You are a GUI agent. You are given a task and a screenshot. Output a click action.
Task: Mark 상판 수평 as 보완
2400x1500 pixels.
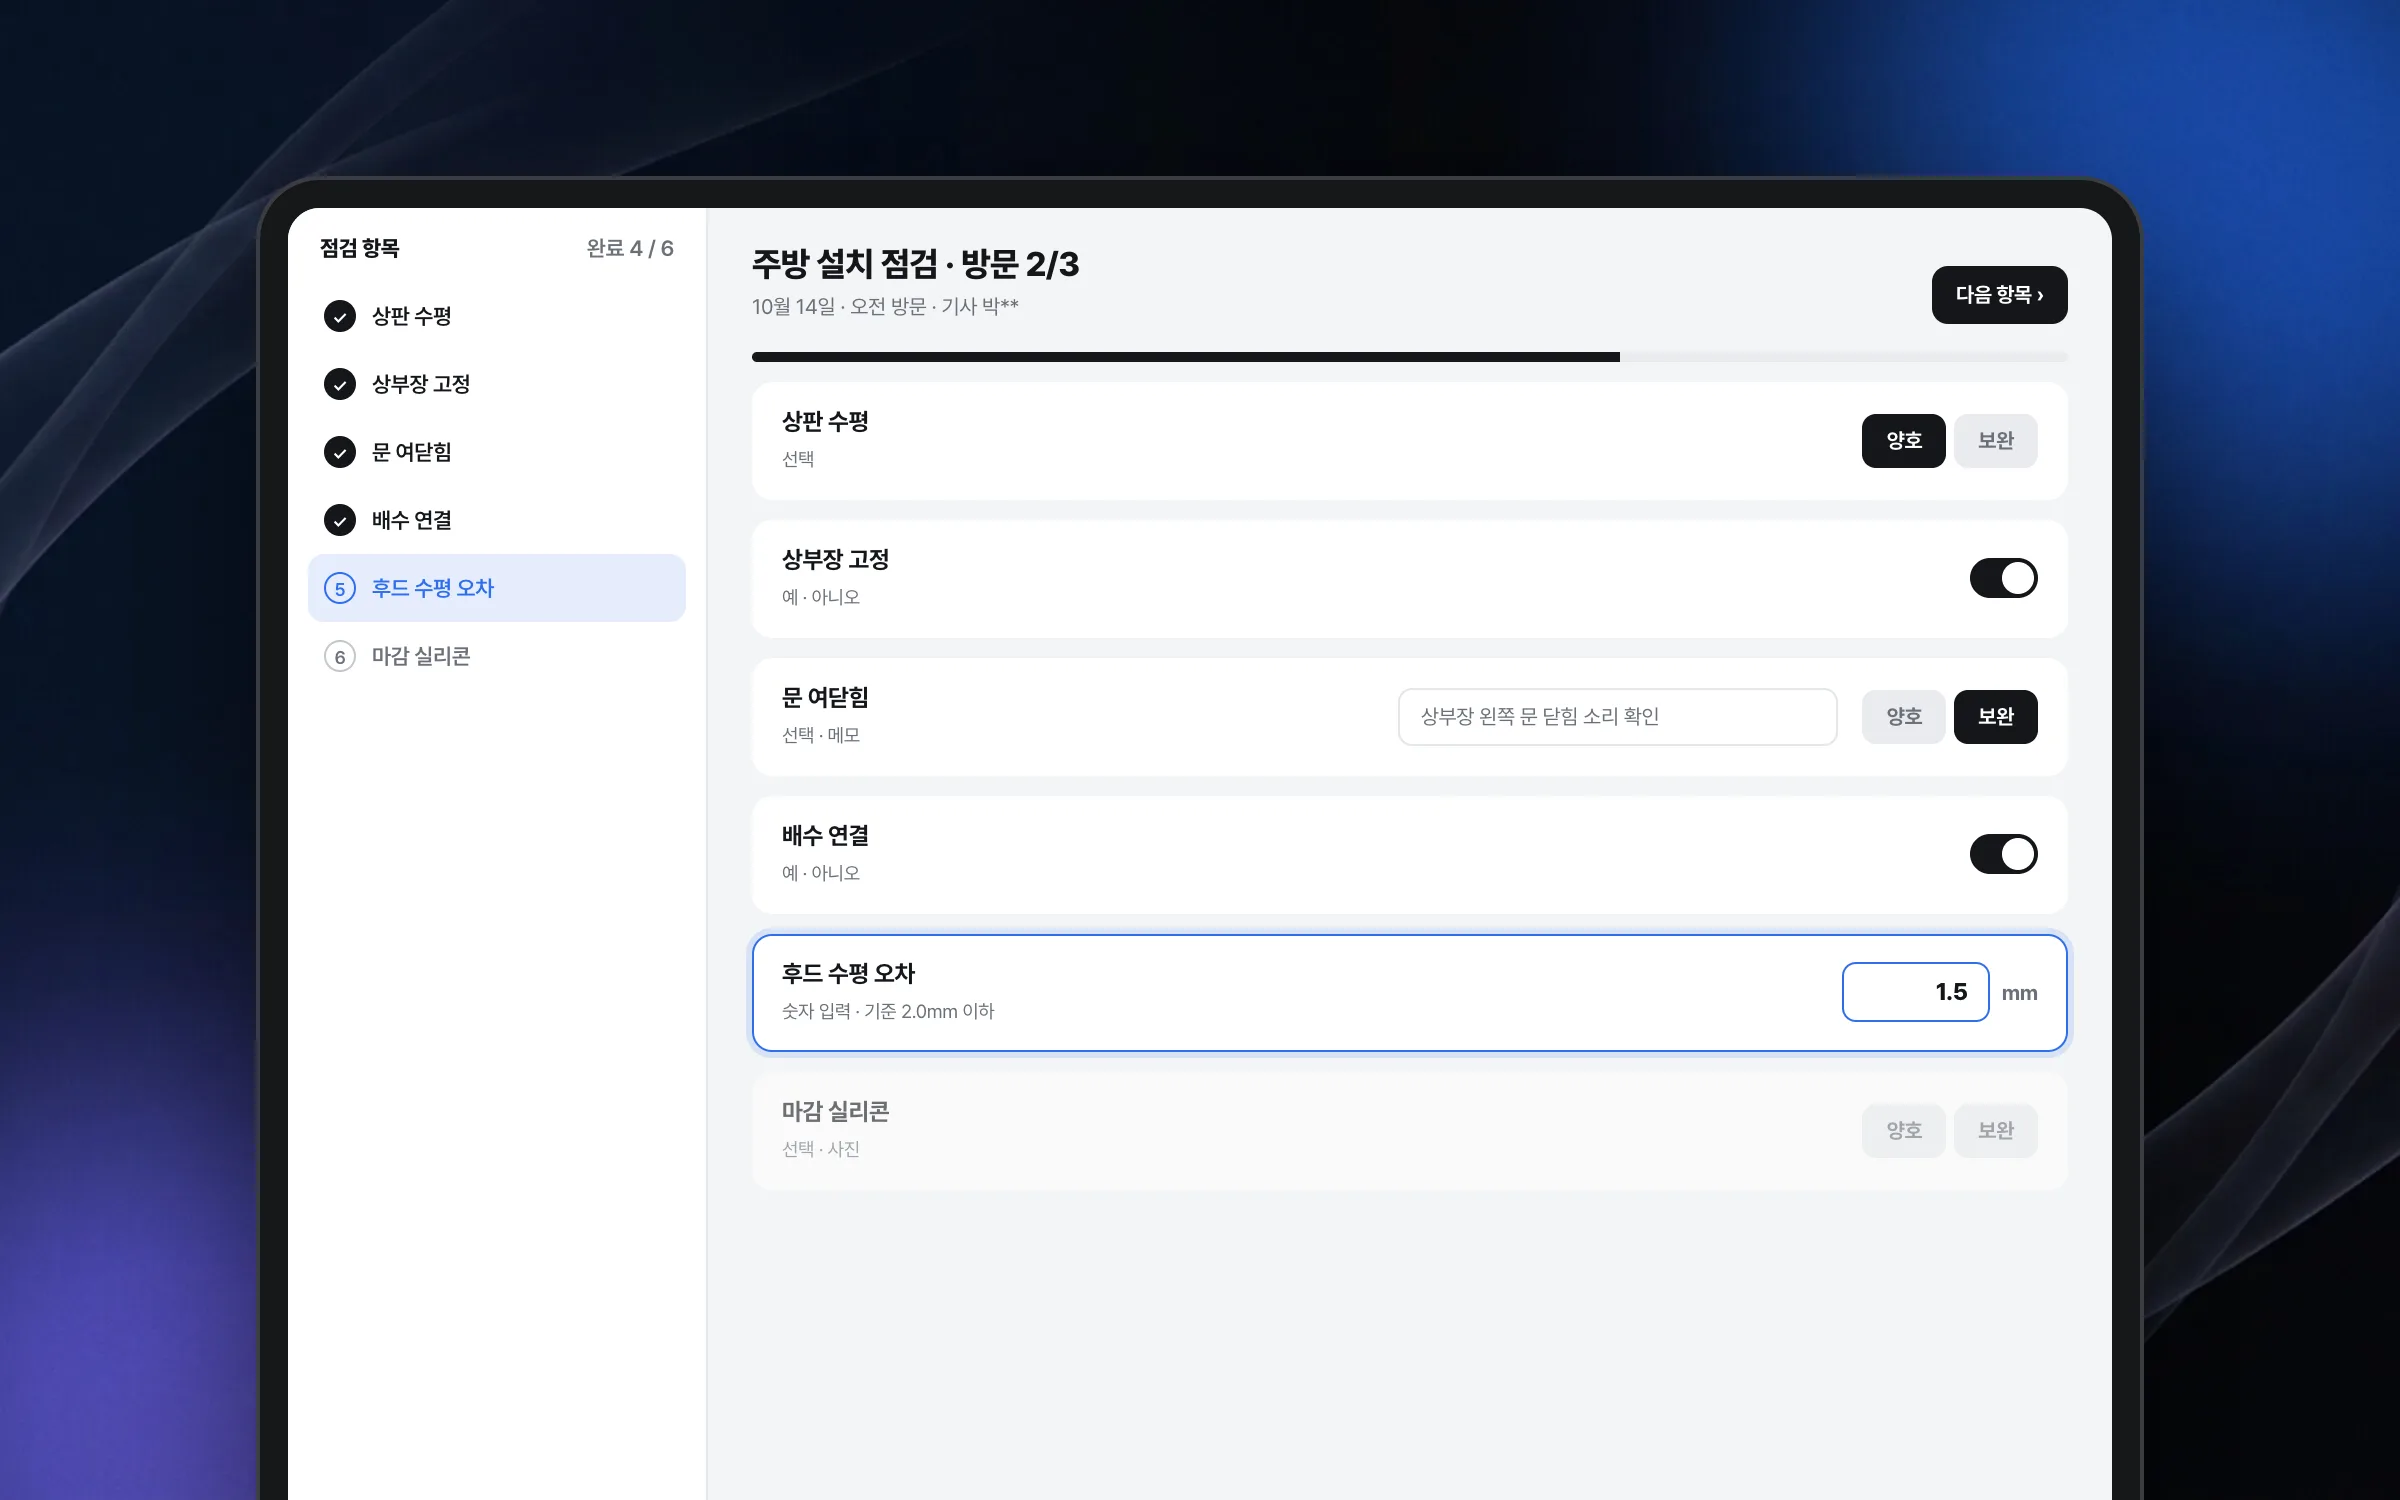(x=1995, y=441)
